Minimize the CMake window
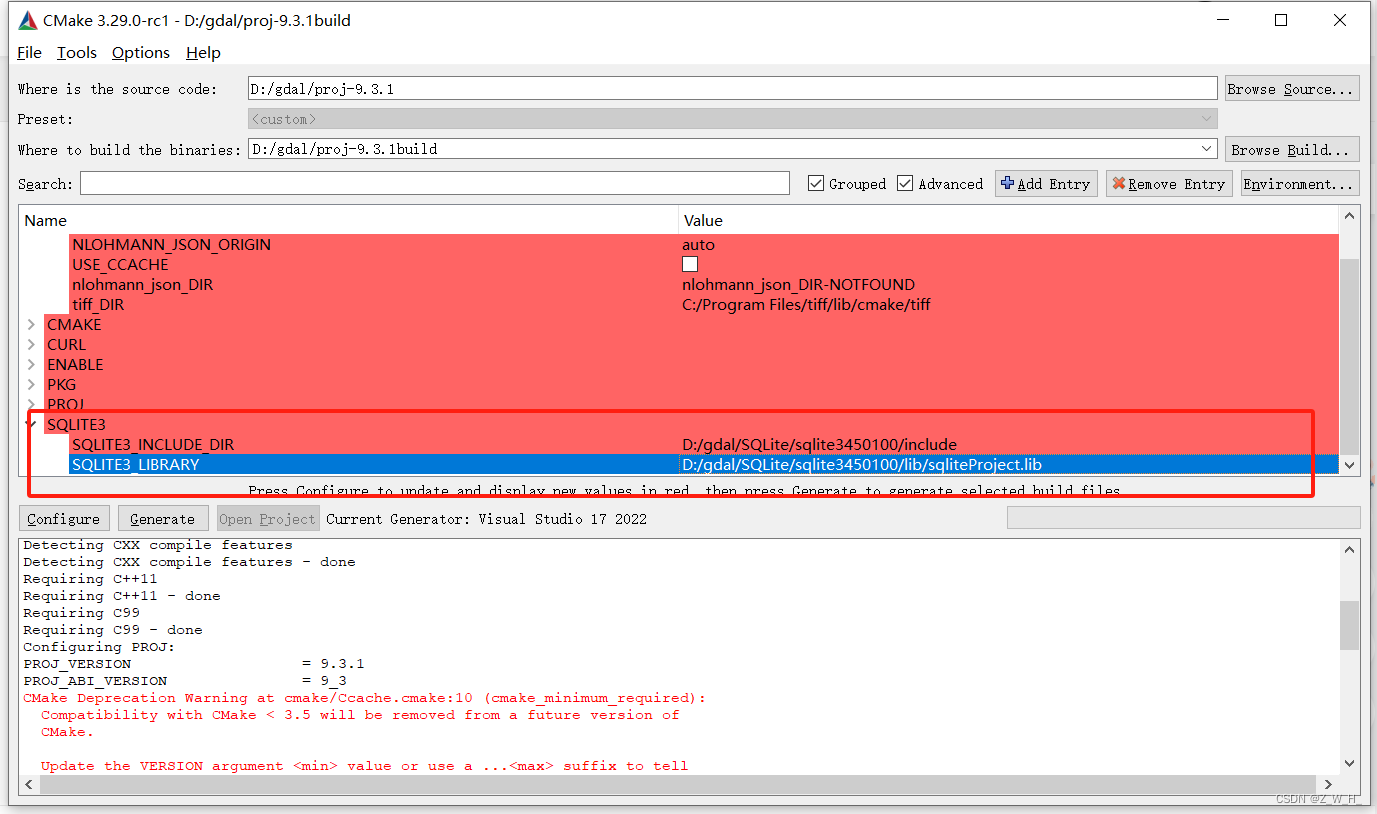 [1222, 20]
